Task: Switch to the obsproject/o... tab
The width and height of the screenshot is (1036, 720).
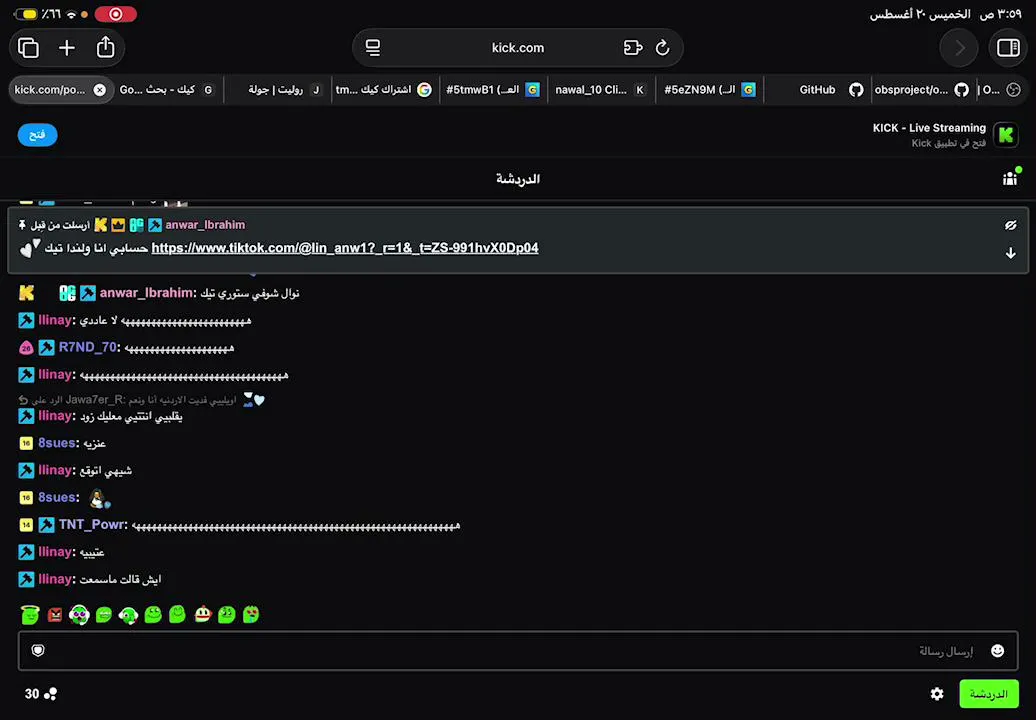Action: coord(924,90)
